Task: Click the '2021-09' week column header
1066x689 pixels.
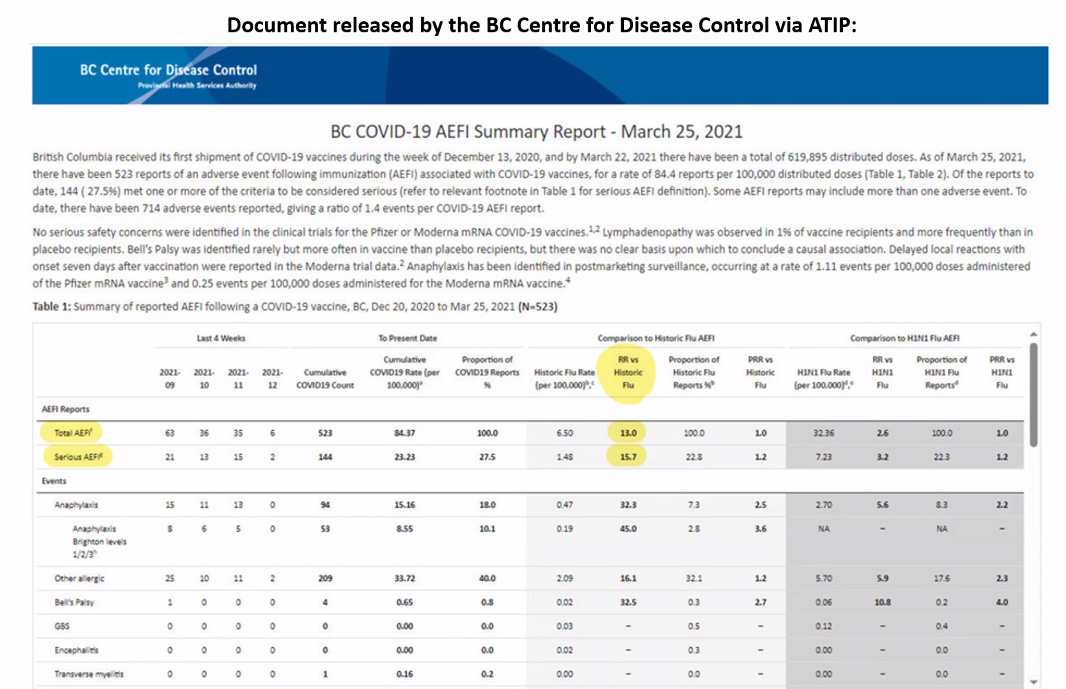Action: (170, 379)
